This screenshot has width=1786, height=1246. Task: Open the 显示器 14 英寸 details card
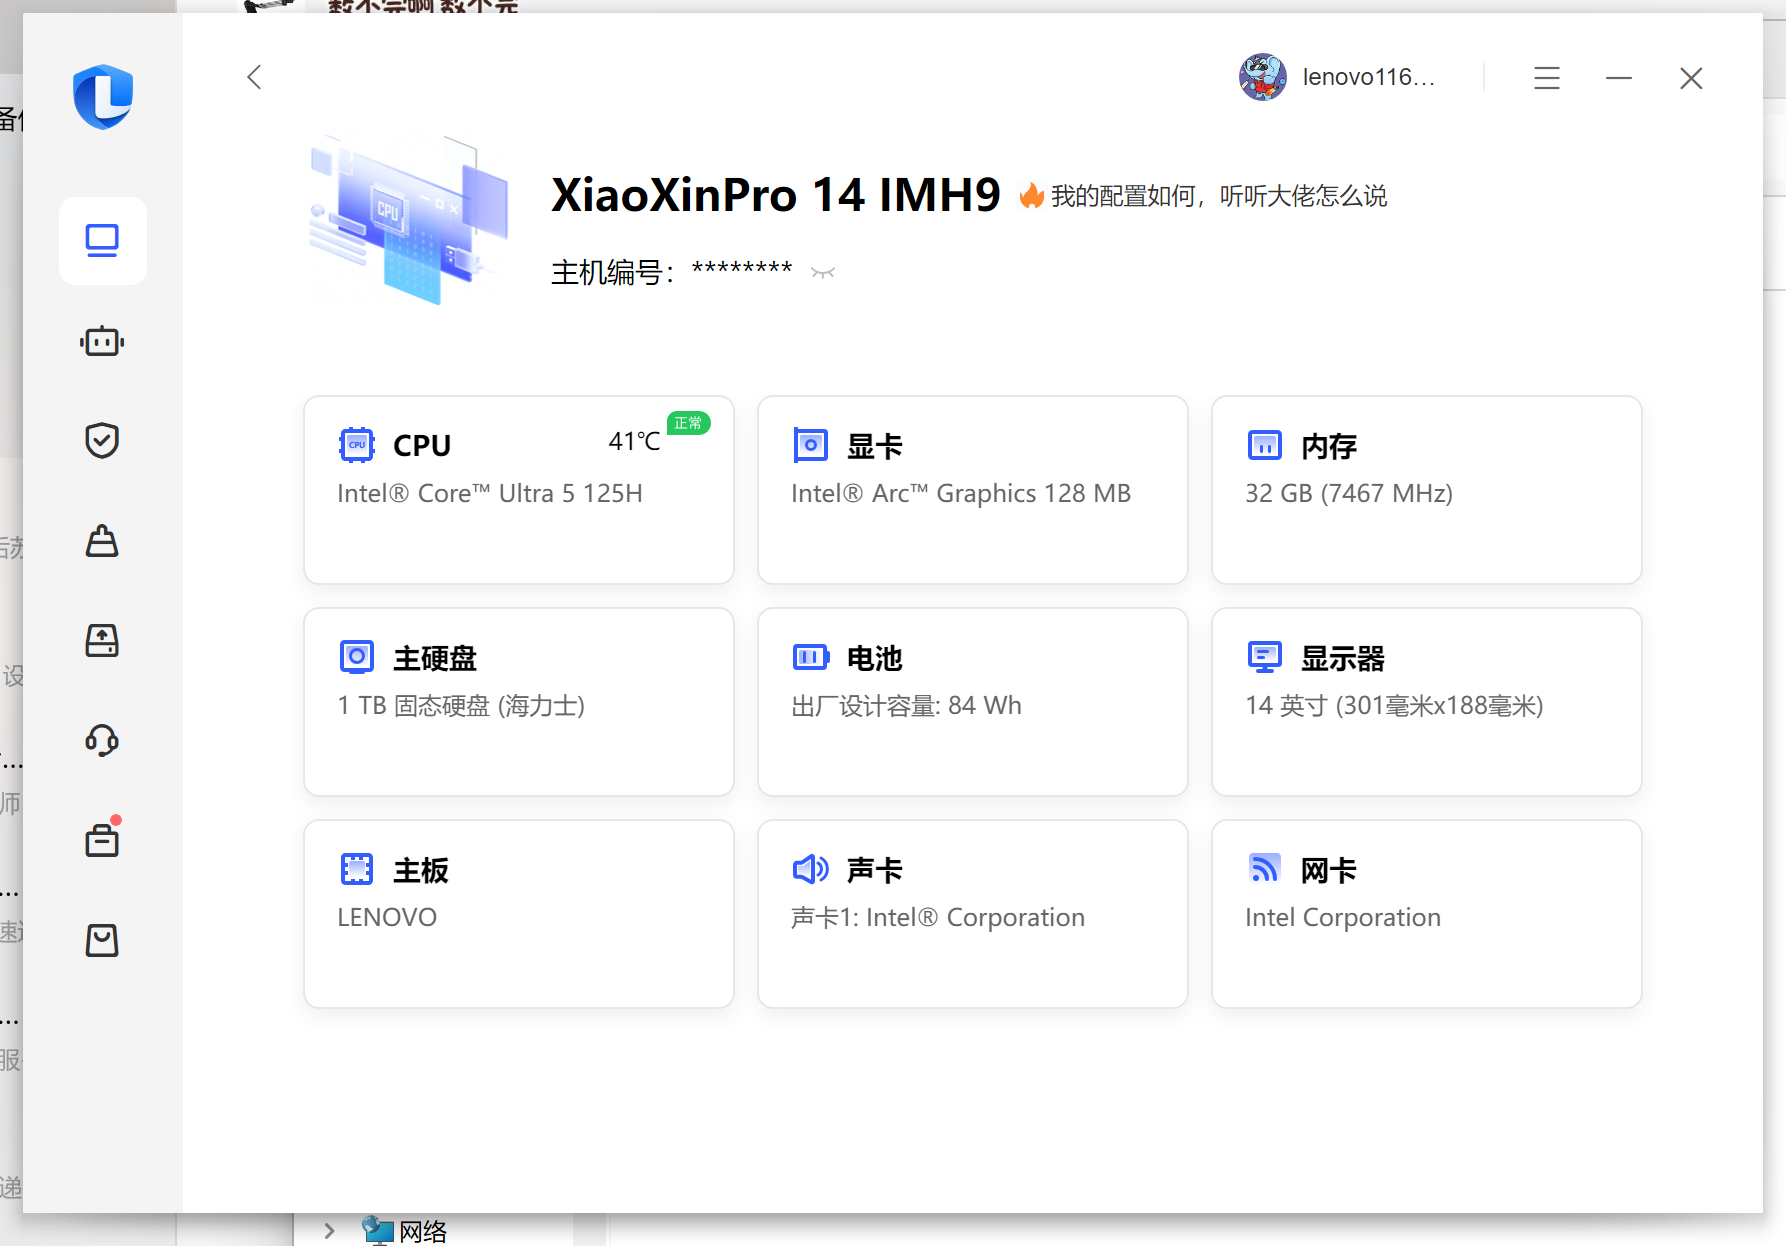(x=1427, y=702)
